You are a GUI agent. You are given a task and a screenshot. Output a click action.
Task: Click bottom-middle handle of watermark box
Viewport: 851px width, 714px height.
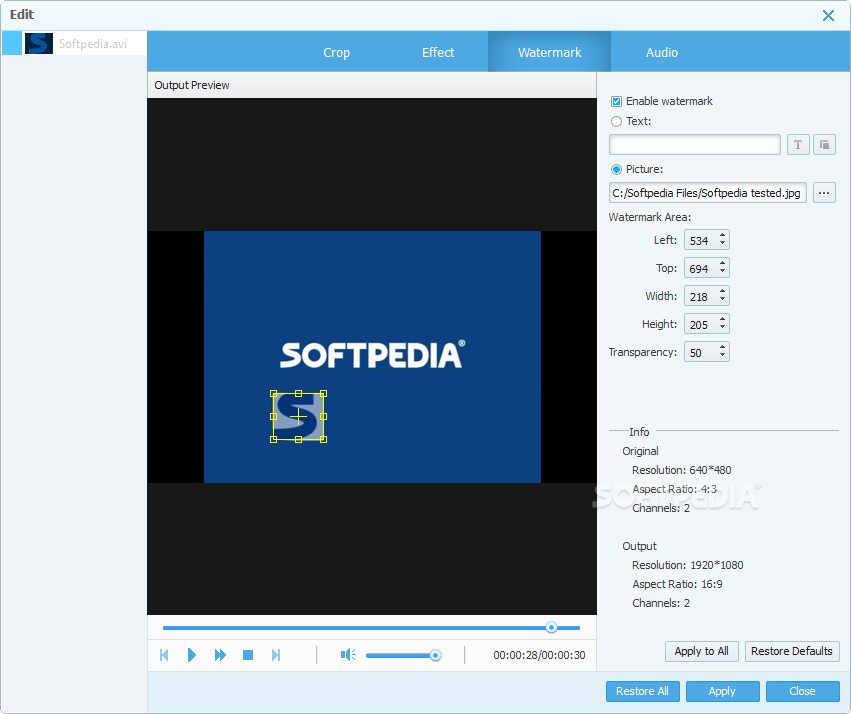[299, 439]
